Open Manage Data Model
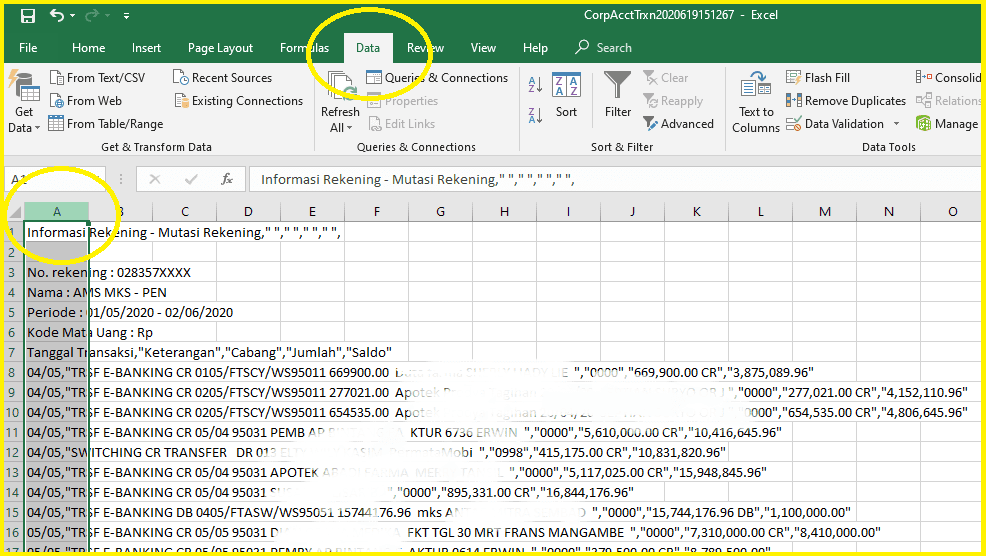 point(948,124)
